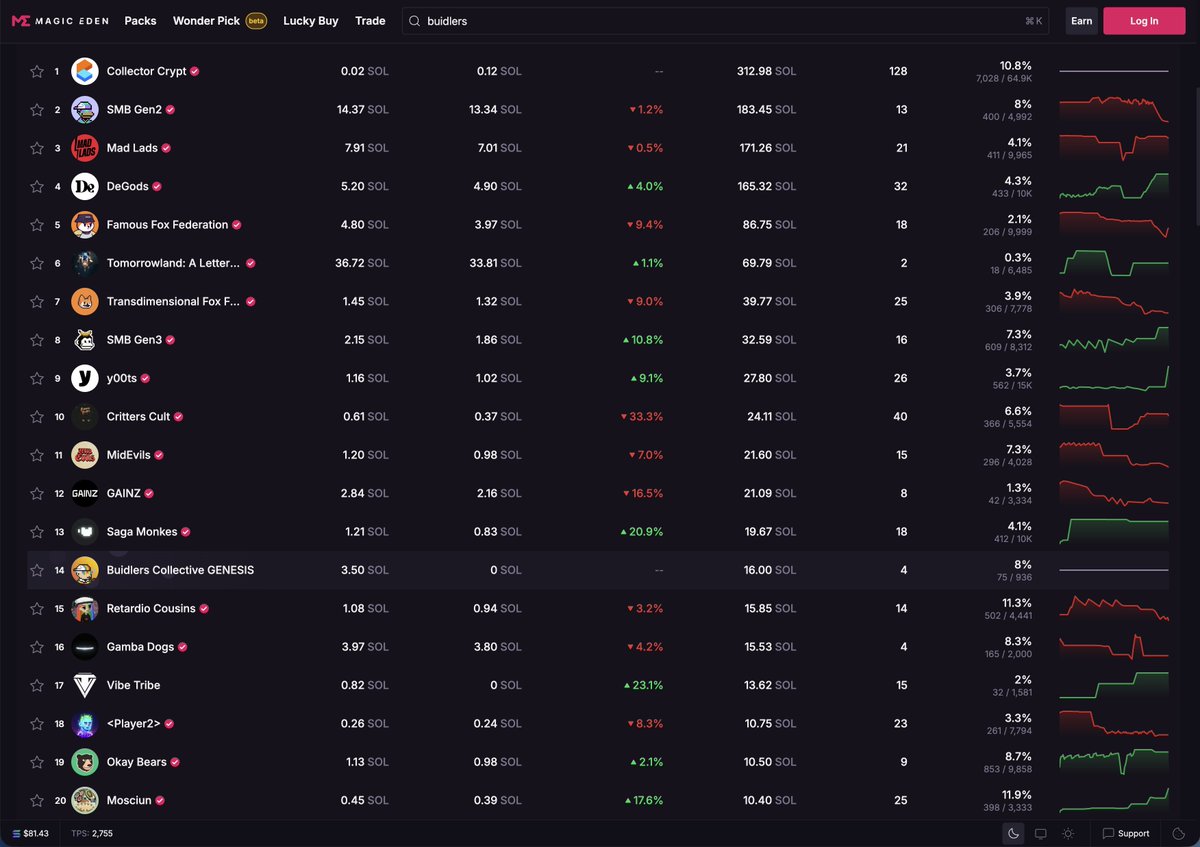Image resolution: width=1200 pixels, height=847 pixels.
Task: Switch to dark mode moon icon
Action: click(1013, 833)
